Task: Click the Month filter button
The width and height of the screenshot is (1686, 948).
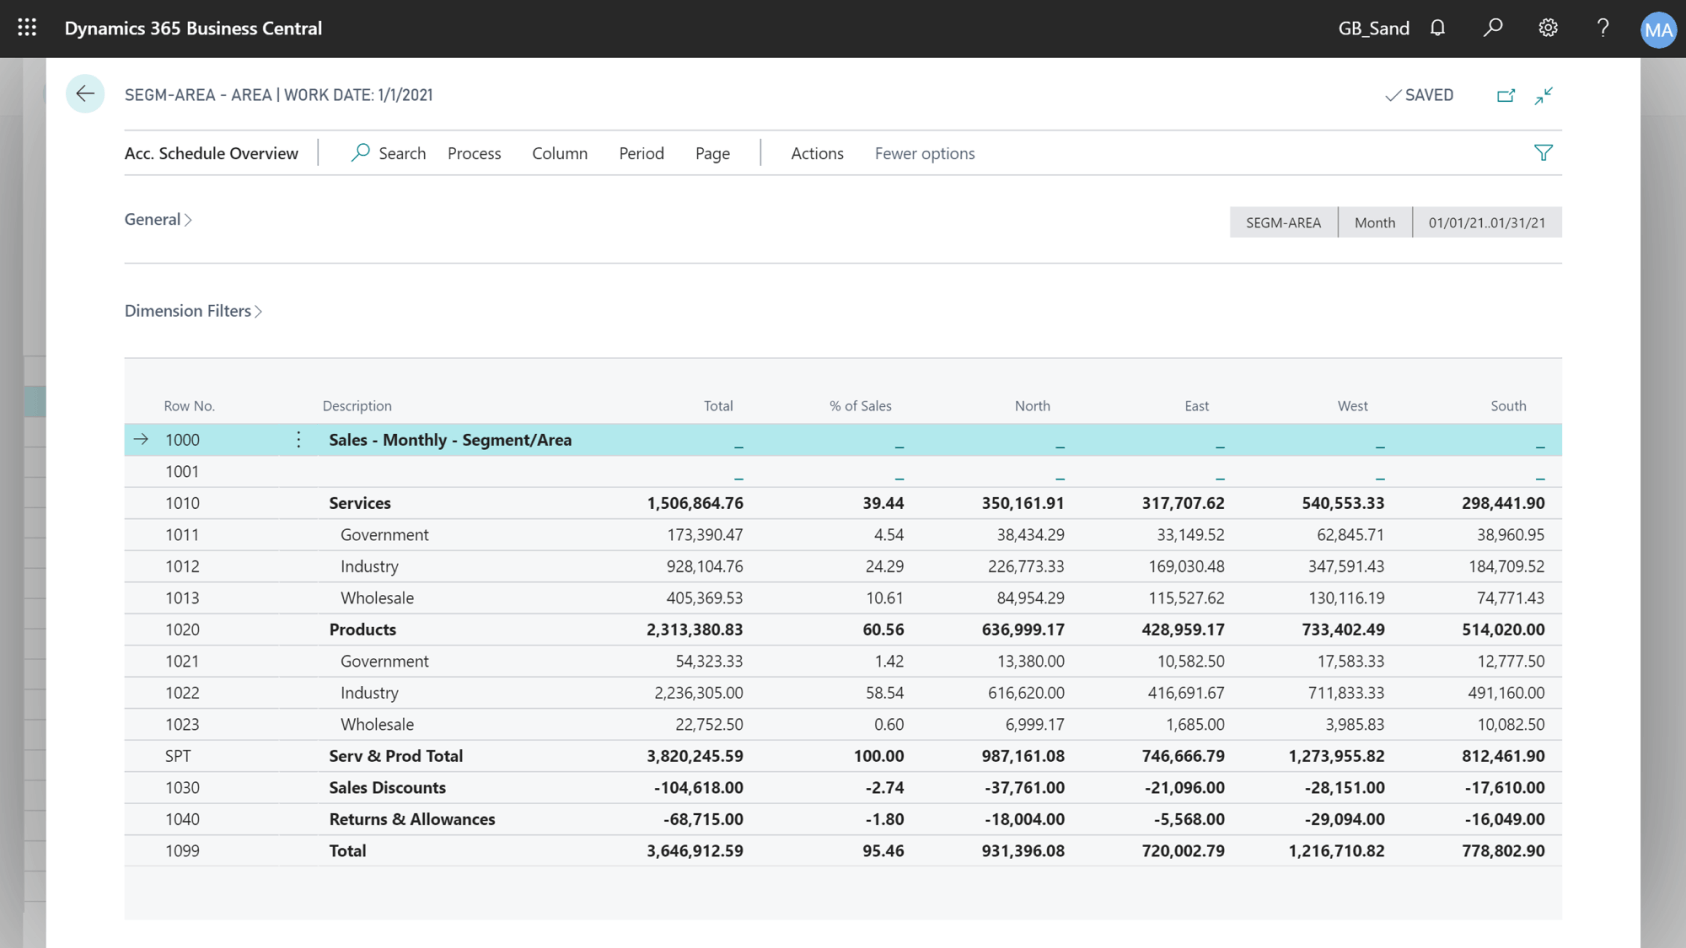Action: click(1374, 222)
